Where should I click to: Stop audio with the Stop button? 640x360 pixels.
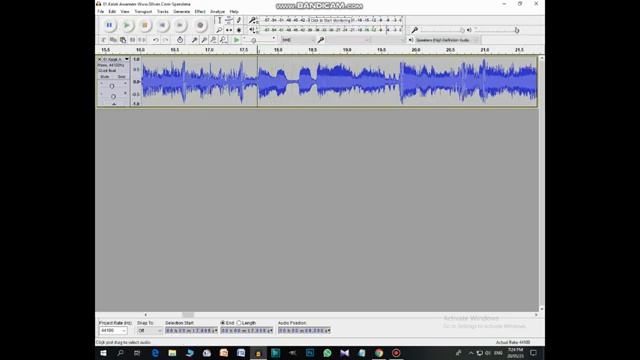[x=144, y=25]
